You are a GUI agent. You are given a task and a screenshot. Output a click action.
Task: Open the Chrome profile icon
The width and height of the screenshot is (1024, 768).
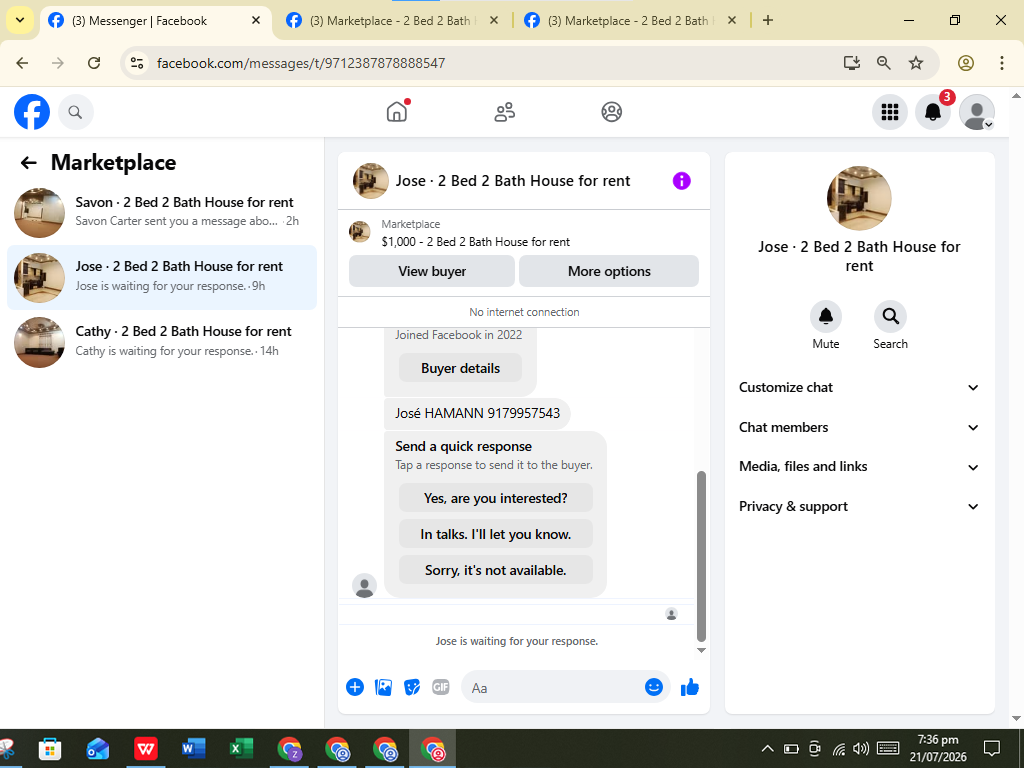pos(966,63)
